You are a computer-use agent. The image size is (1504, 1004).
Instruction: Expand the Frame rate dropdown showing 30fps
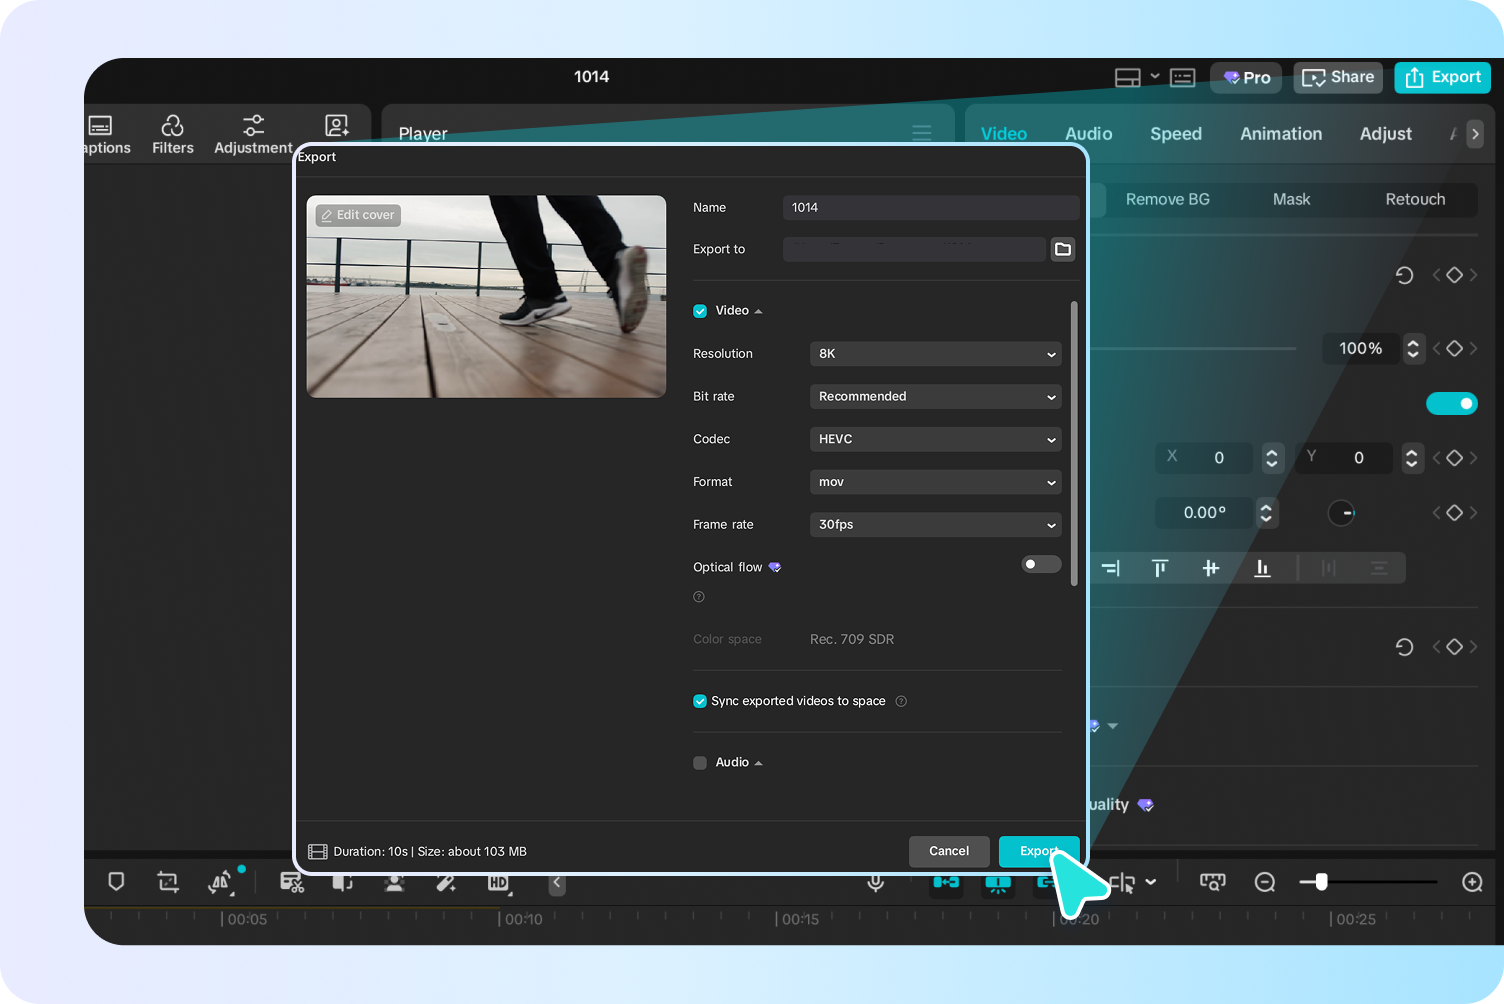[x=935, y=525]
